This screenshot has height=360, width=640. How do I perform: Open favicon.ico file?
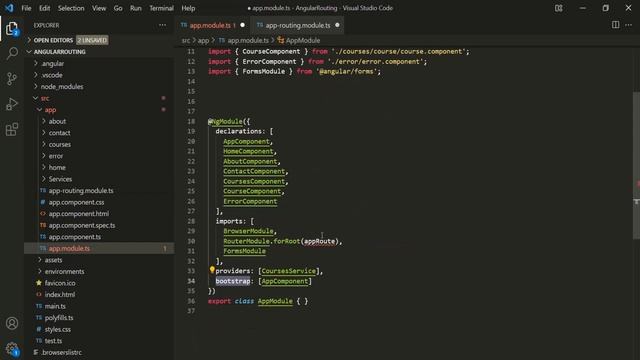click(x=60, y=283)
